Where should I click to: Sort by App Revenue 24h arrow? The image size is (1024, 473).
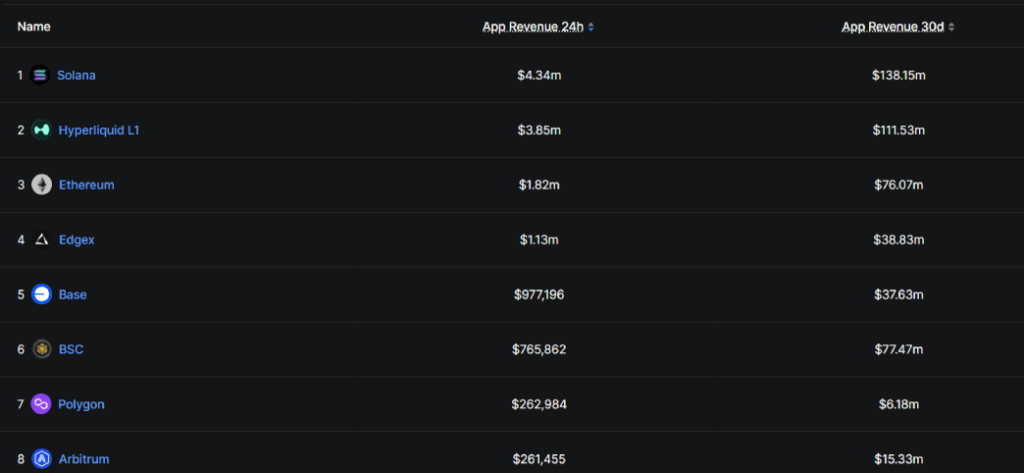[591, 27]
